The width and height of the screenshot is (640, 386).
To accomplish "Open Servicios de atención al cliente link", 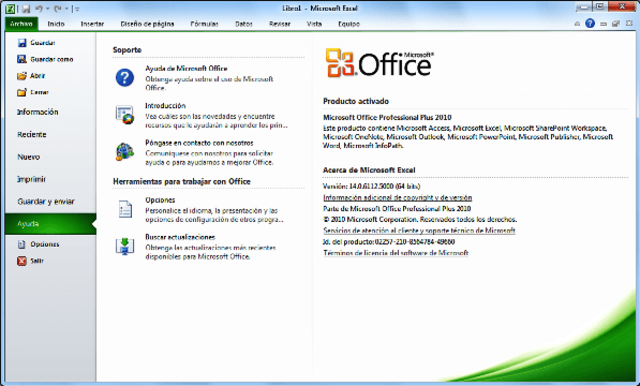I will pos(419,231).
